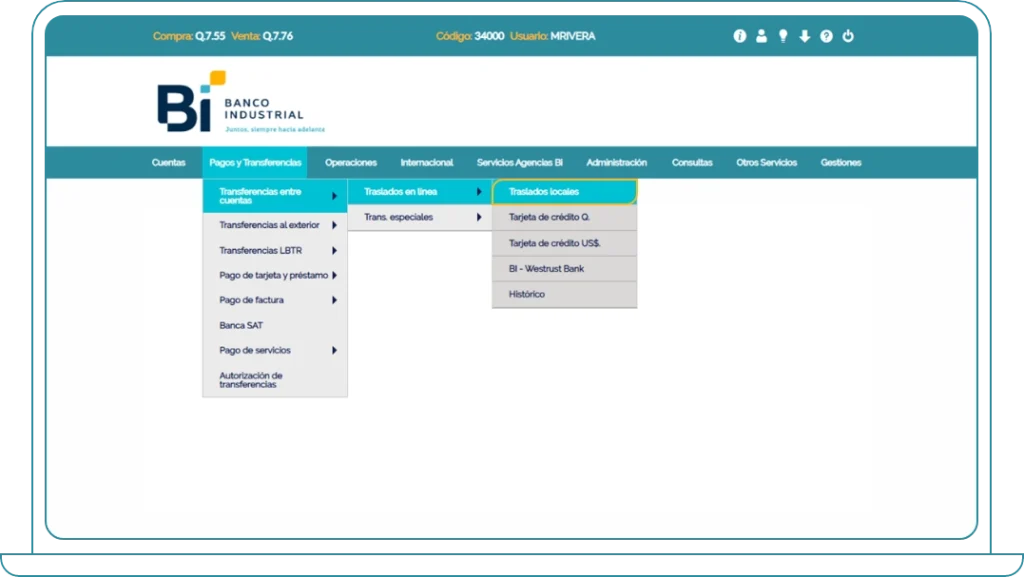Click the information icon in top bar
The height and width of the screenshot is (577, 1024).
click(740, 36)
